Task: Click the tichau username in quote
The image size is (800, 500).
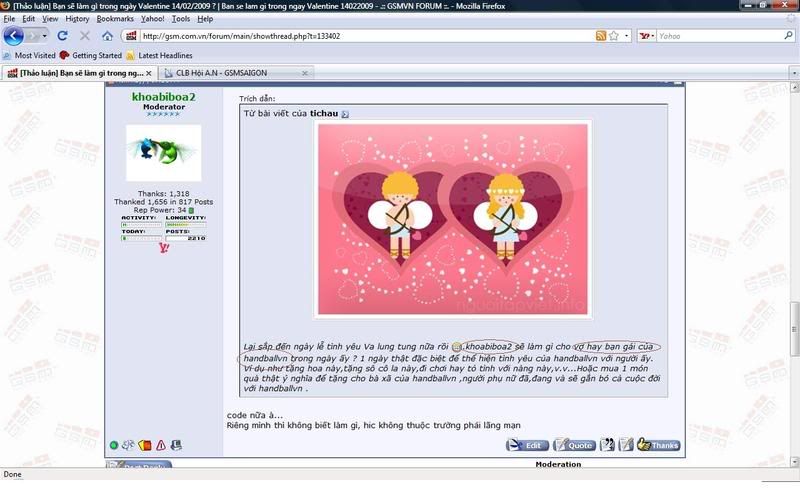Action: (x=324, y=113)
